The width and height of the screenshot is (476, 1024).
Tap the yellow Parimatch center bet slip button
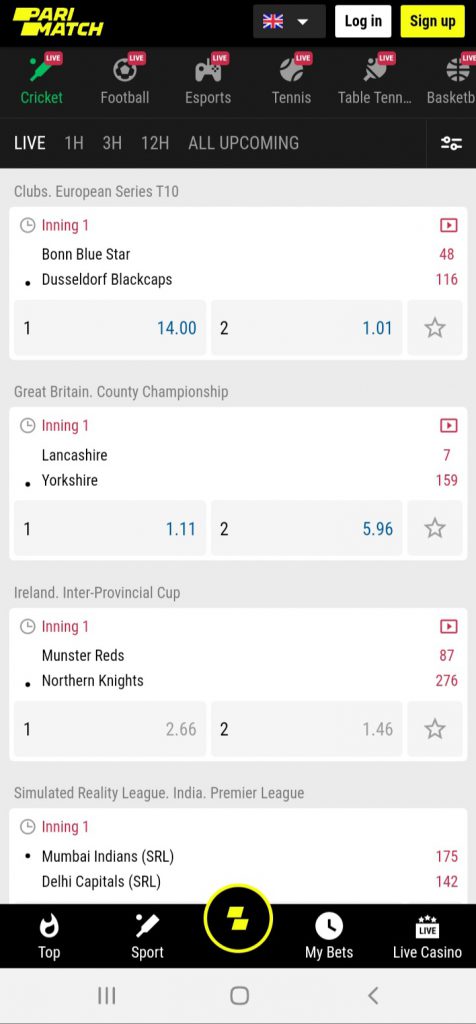point(238,920)
